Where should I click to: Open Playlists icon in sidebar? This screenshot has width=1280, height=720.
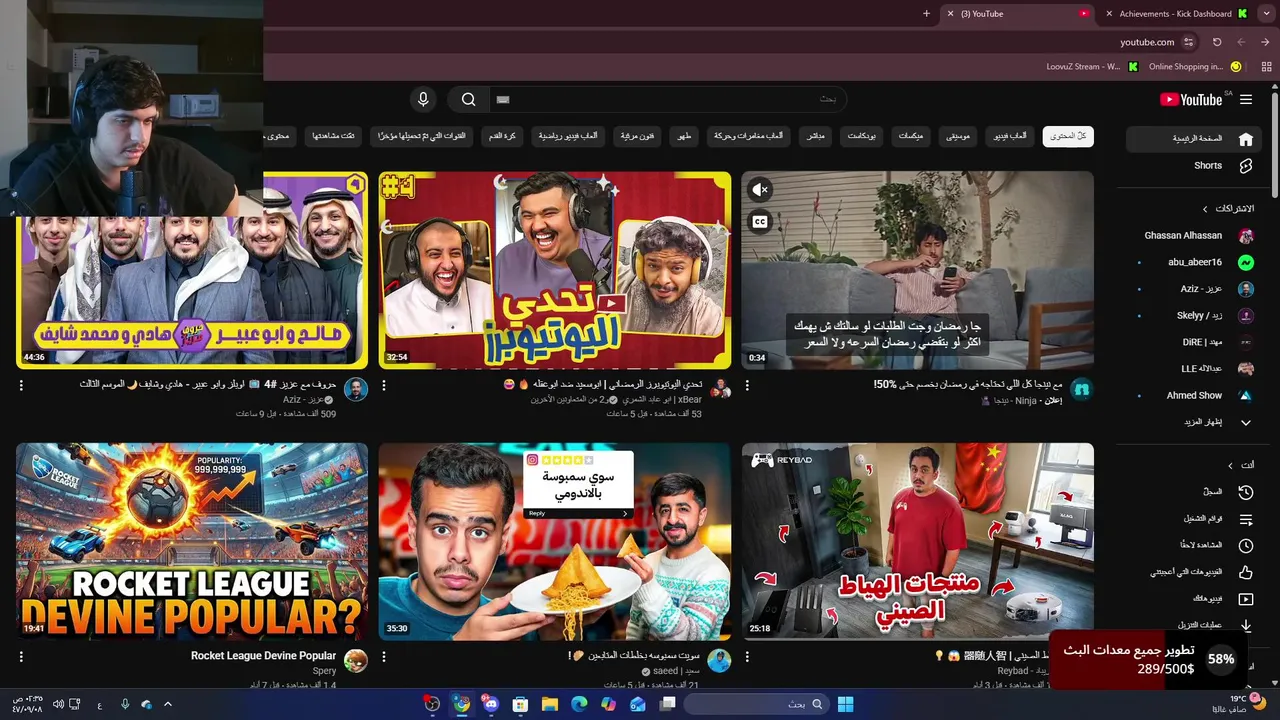(x=1245, y=519)
